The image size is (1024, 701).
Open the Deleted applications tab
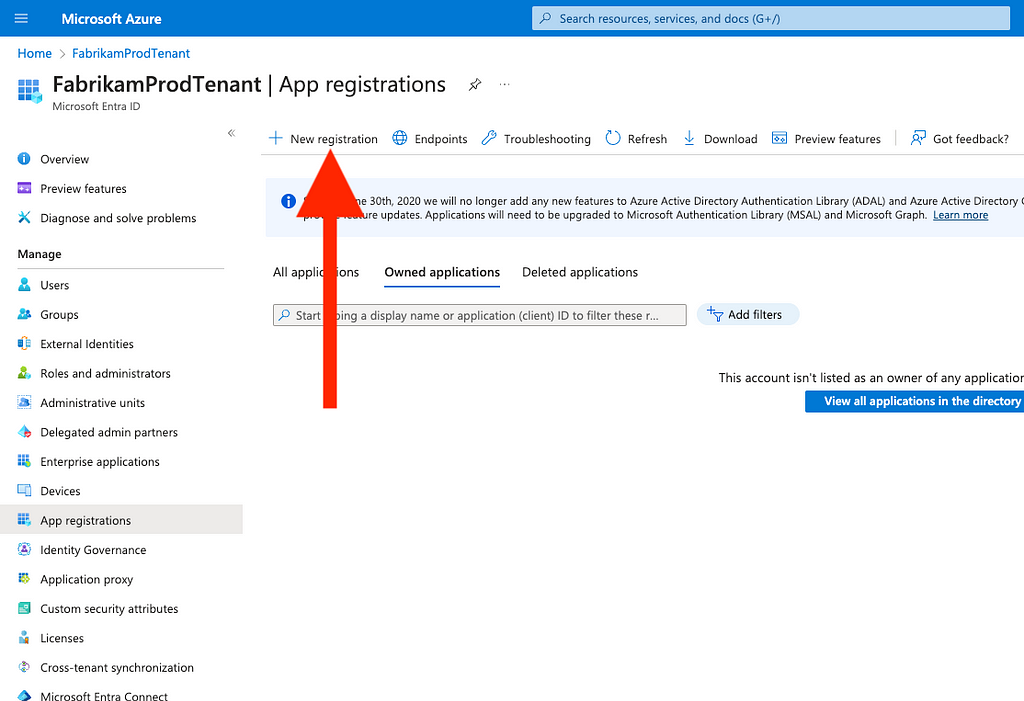(x=580, y=272)
